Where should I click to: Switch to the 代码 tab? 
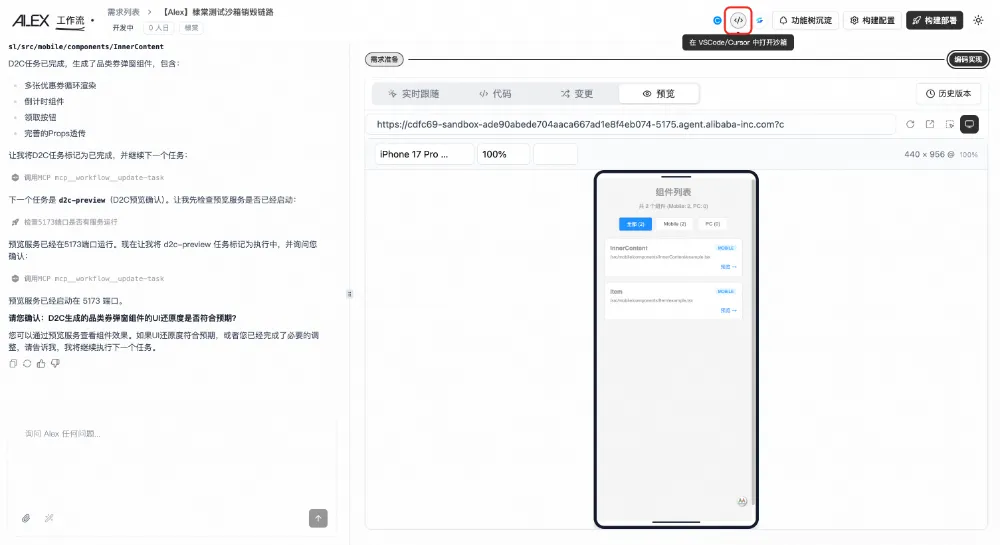click(496, 94)
